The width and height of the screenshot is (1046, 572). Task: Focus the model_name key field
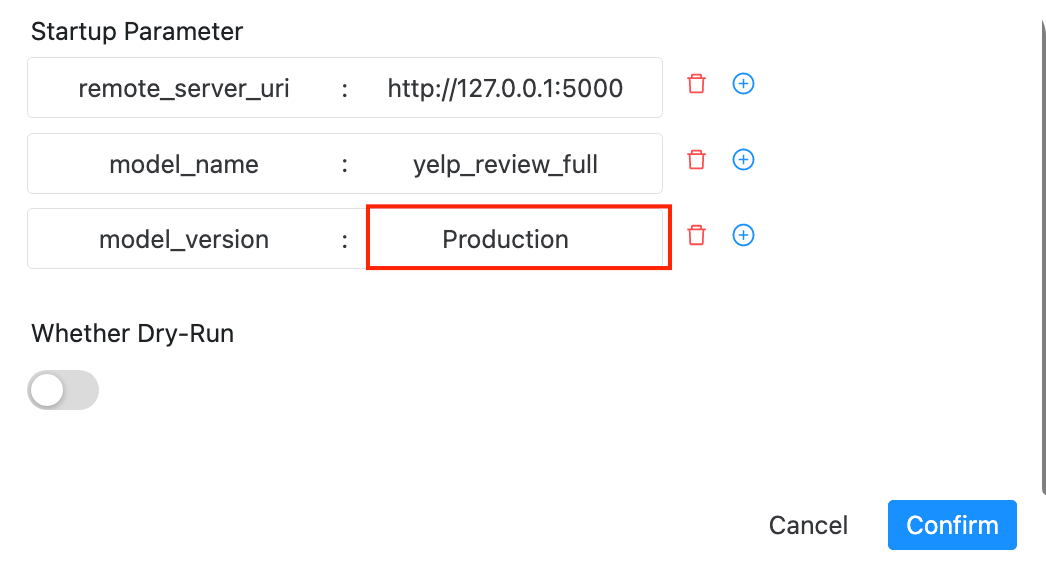point(184,164)
